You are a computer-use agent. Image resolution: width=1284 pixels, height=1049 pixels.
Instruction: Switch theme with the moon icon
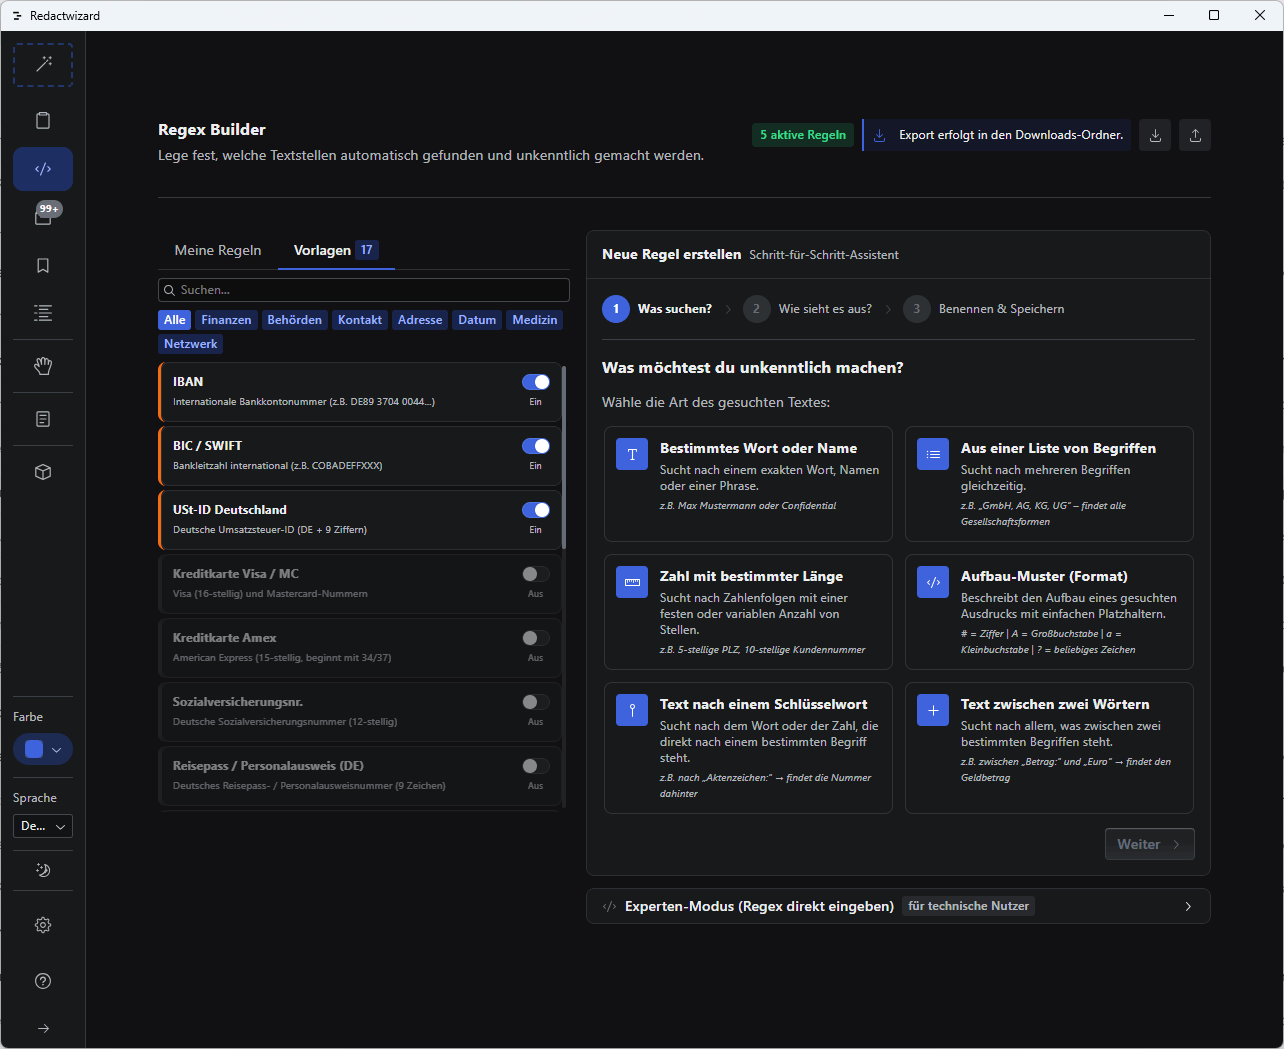tap(43, 870)
